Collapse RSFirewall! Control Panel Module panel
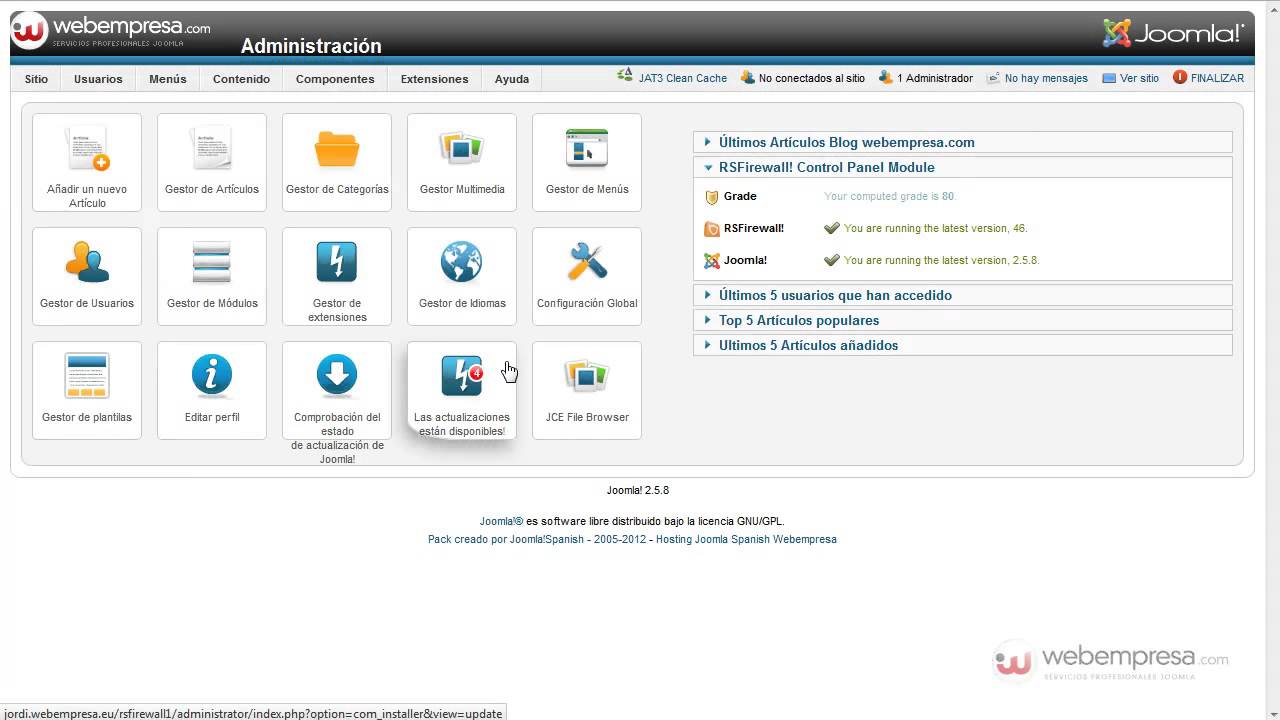 [962, 167]
